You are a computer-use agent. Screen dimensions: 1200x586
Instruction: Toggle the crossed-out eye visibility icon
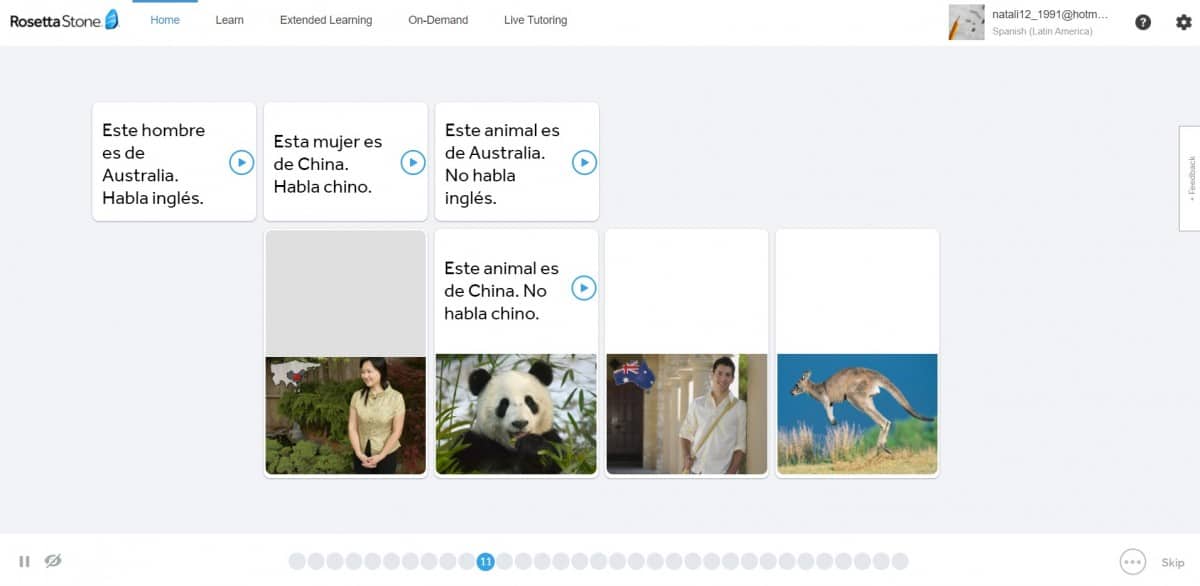point(53,561)
